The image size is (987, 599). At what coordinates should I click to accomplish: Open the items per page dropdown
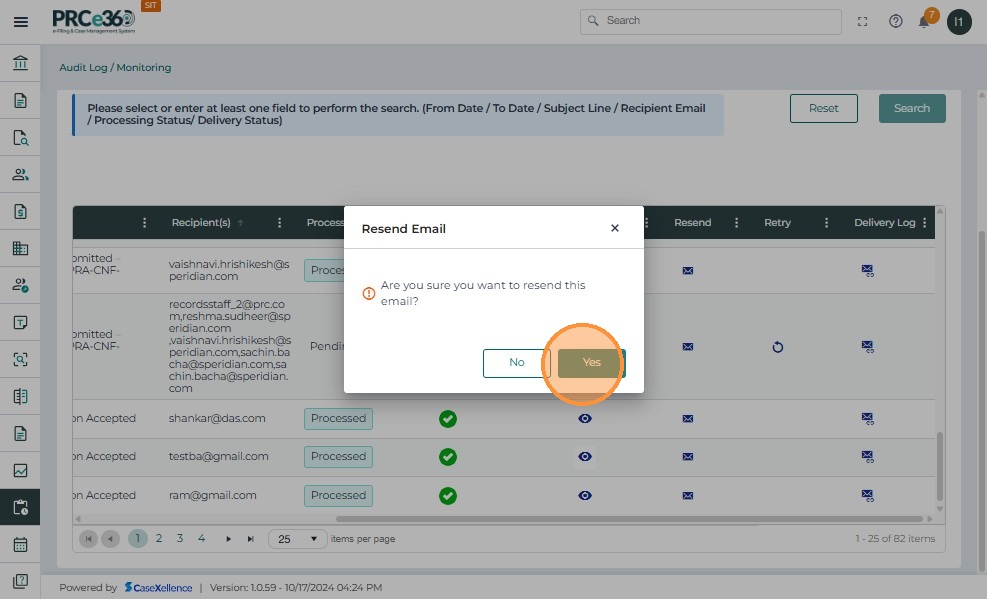click(x=297, y=539)
